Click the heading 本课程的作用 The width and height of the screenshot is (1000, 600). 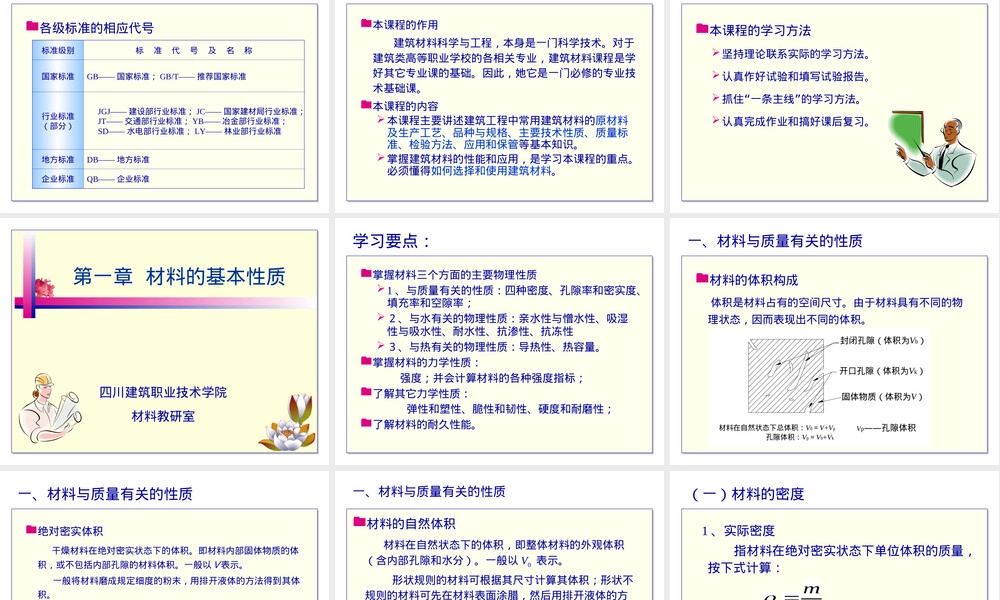[405, 25]
